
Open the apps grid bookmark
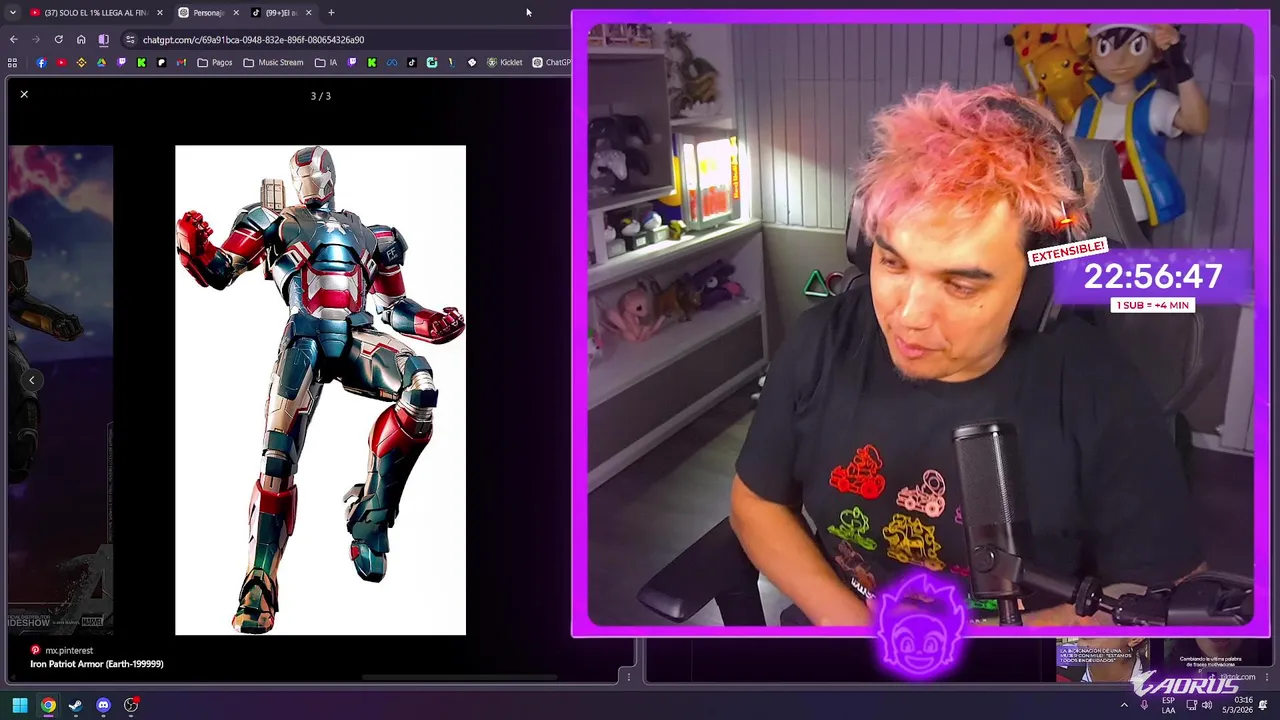point(12,62)
